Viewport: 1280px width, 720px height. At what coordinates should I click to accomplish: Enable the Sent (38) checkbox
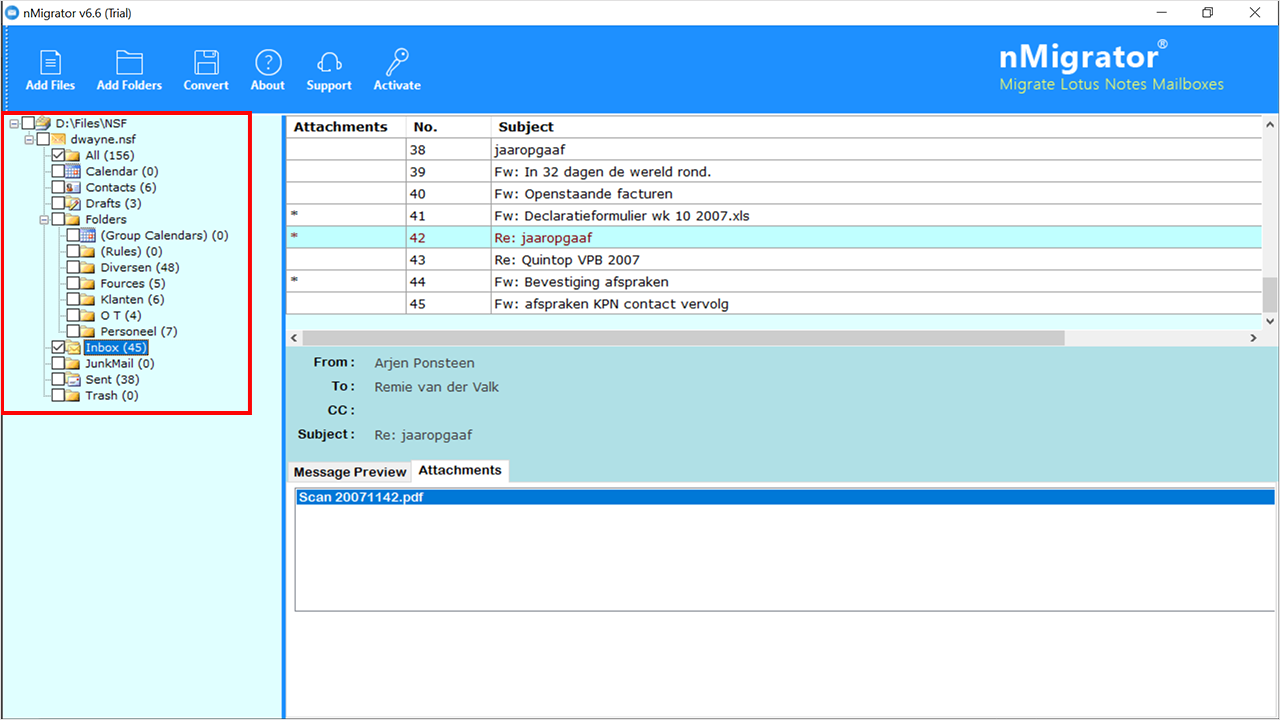coord(59,380)
